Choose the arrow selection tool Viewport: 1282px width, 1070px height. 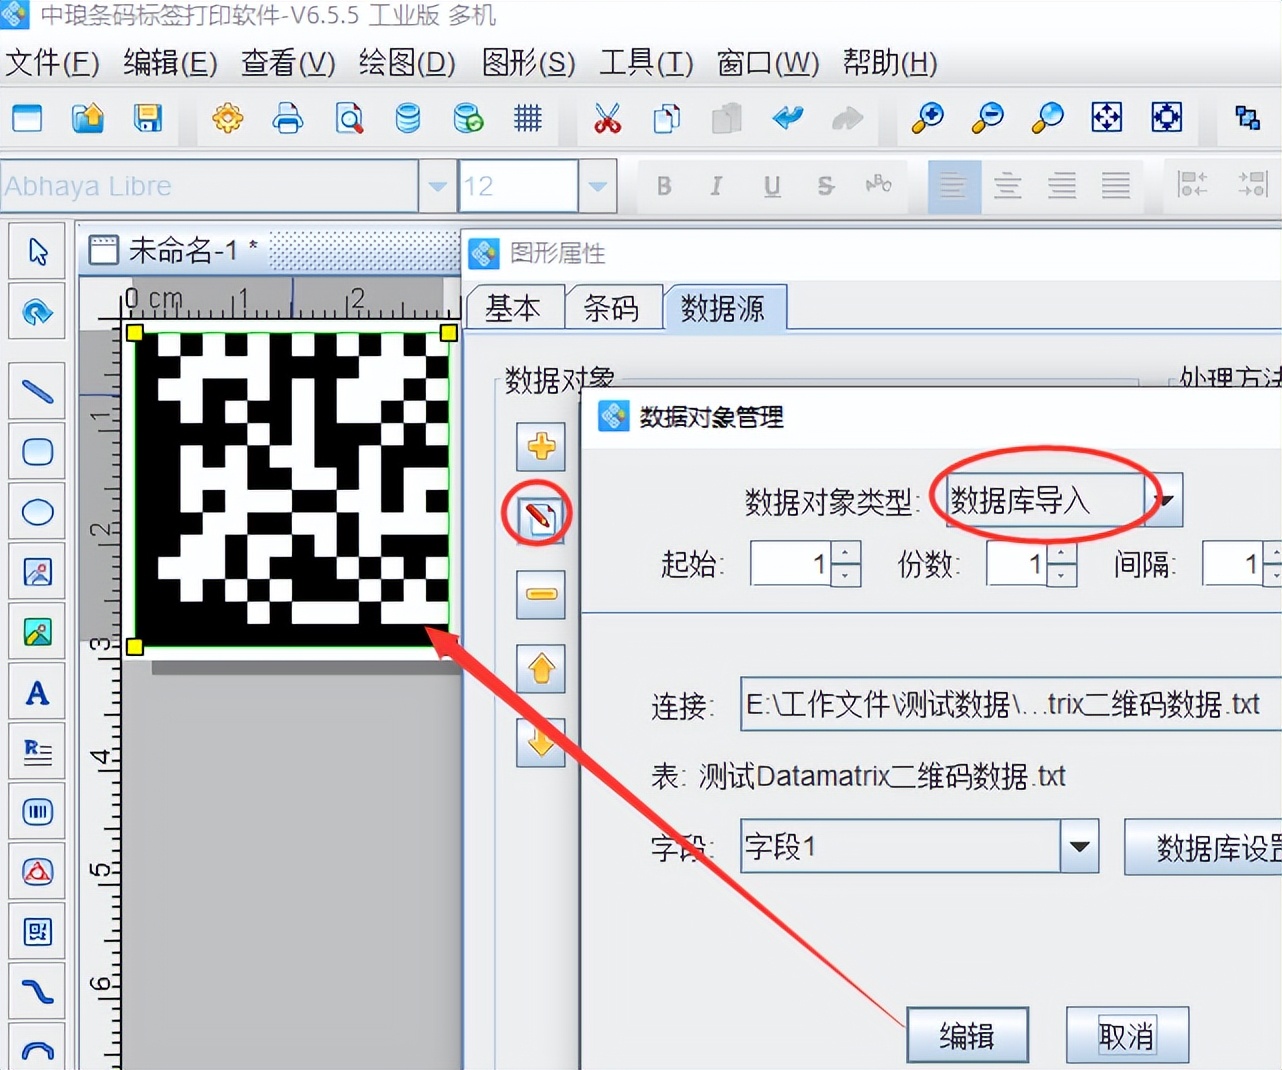coord(37,251)
